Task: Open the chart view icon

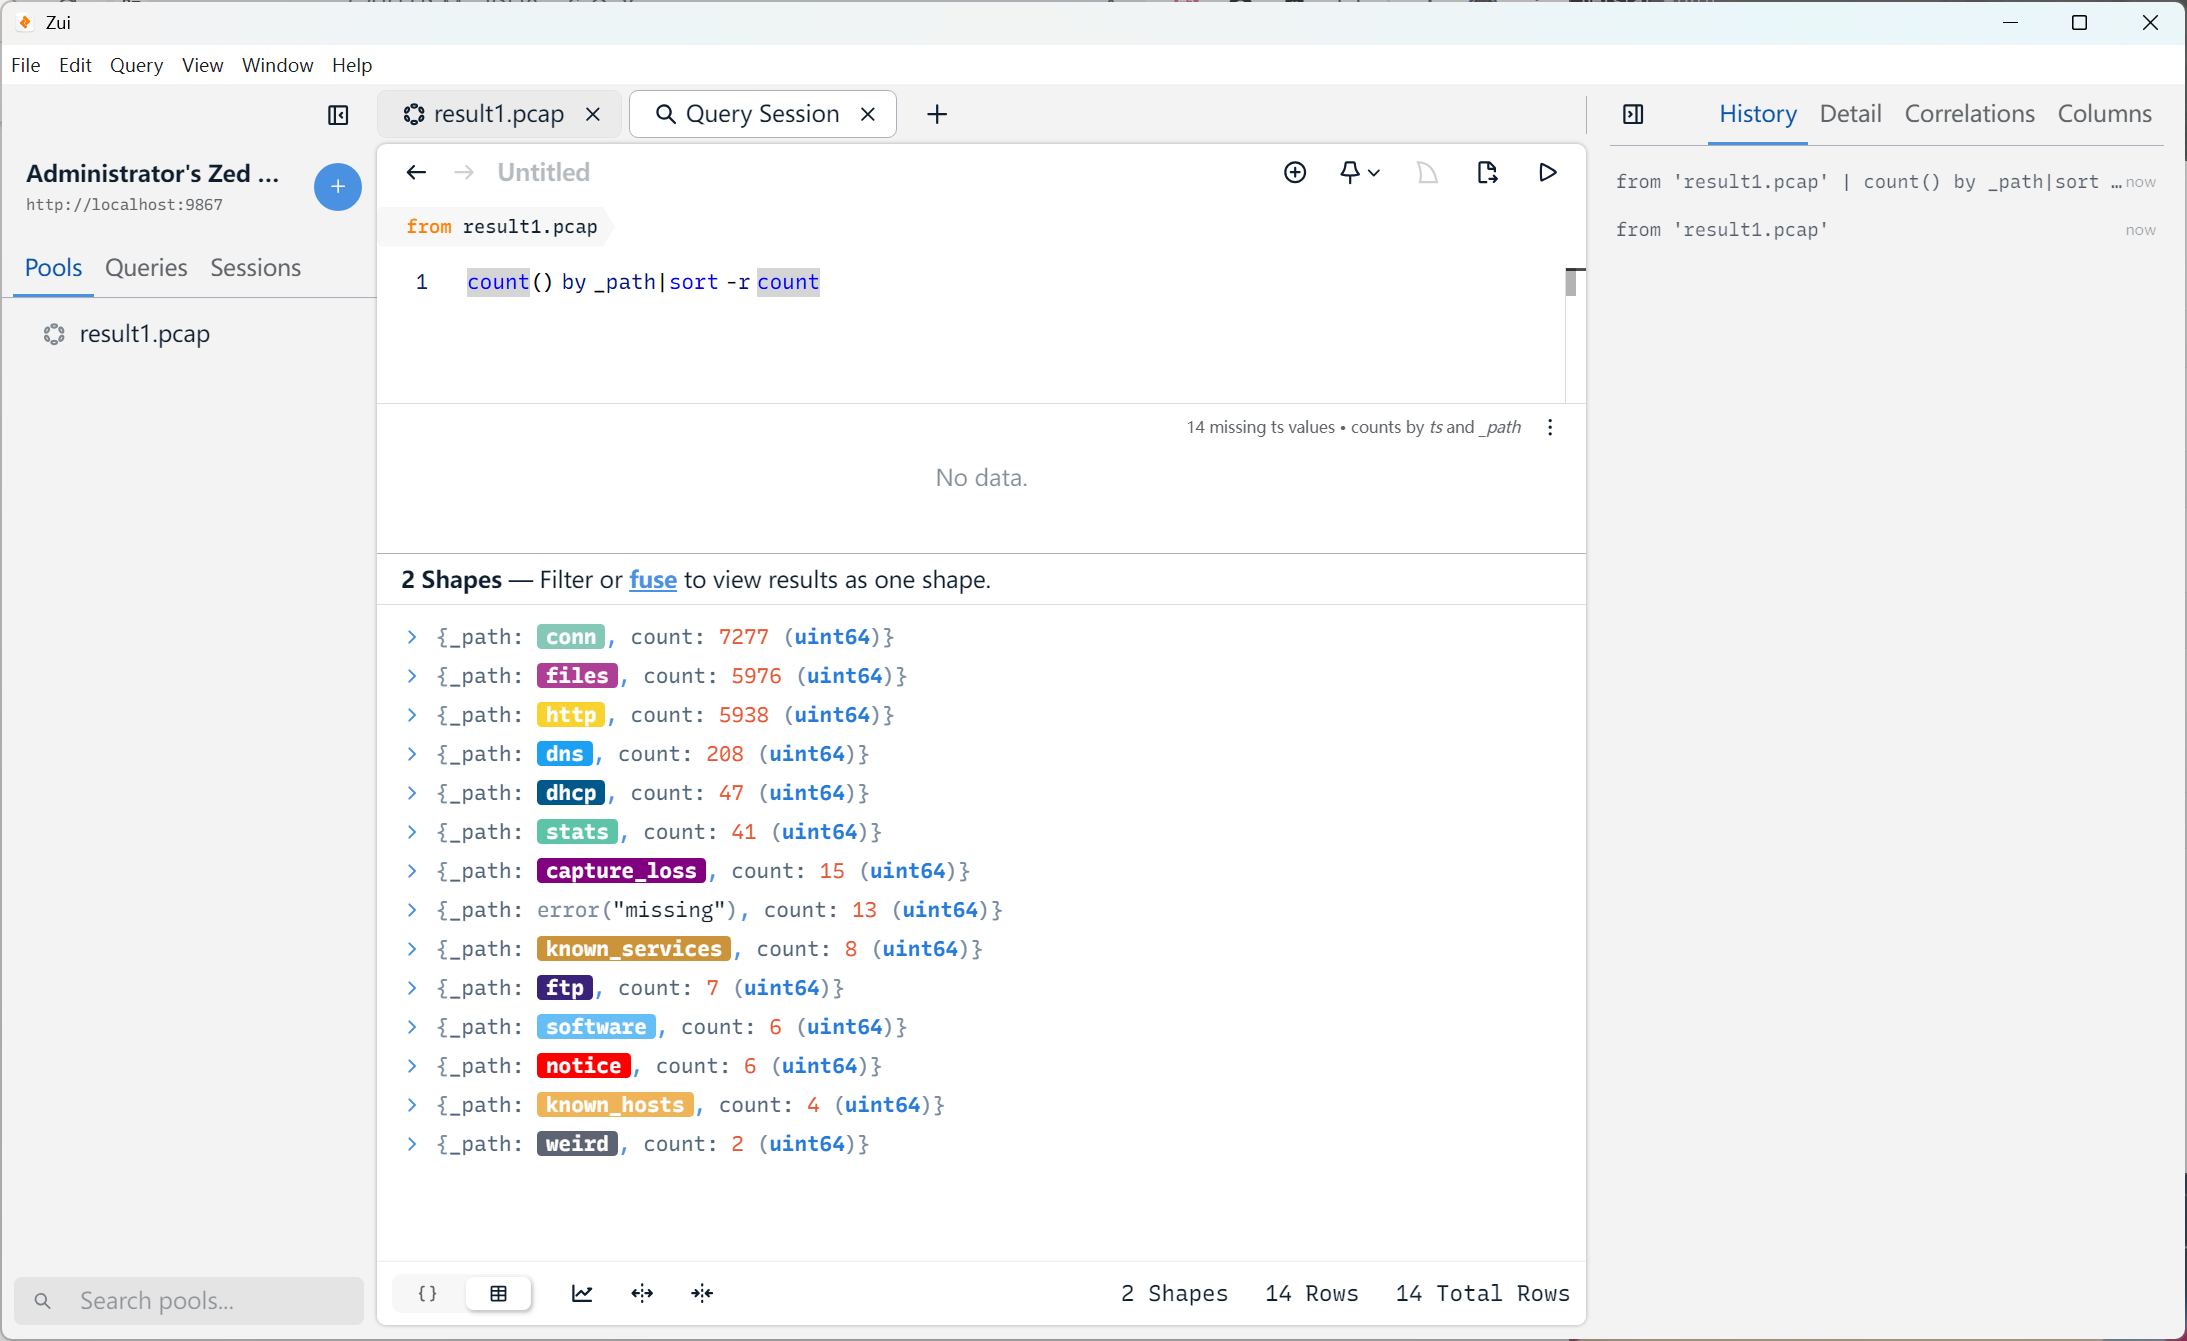Action: click(x=582, y=1293)
